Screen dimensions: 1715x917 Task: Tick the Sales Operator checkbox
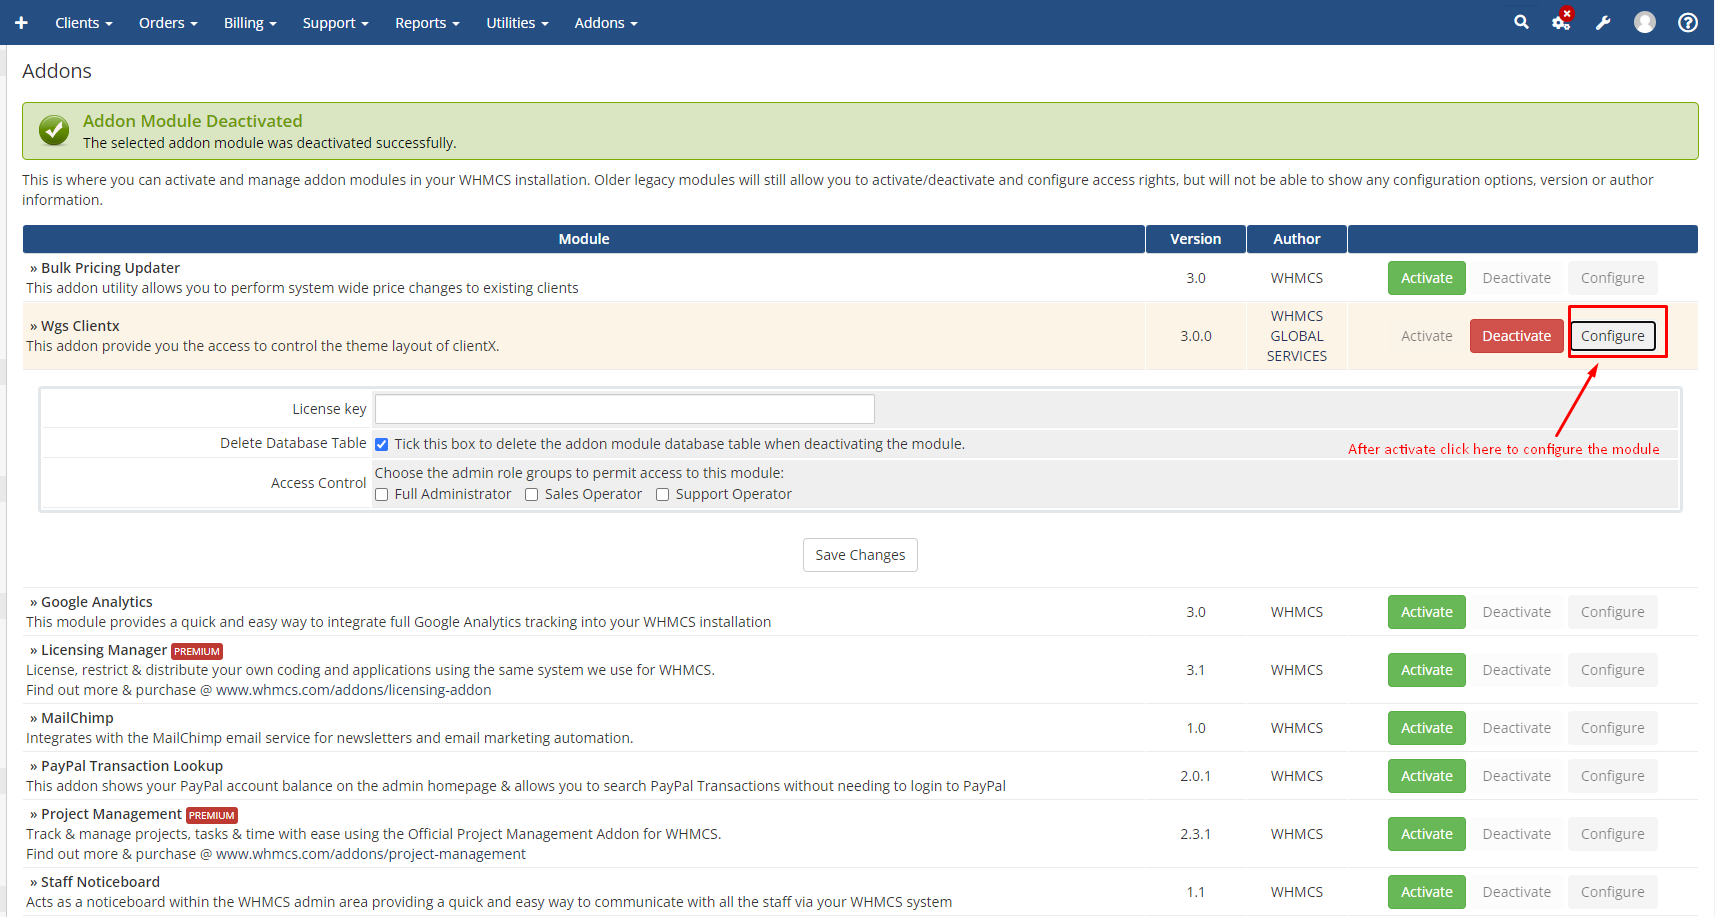(x=532, y=495)
